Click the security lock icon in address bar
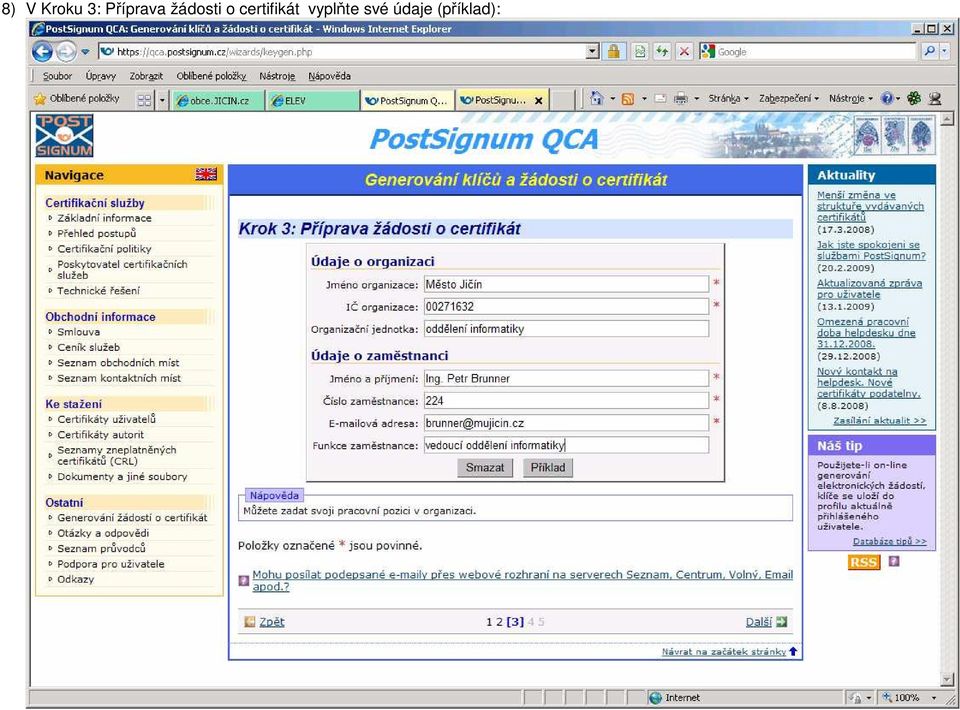This screenshot has width=960, height=710. 613,52
